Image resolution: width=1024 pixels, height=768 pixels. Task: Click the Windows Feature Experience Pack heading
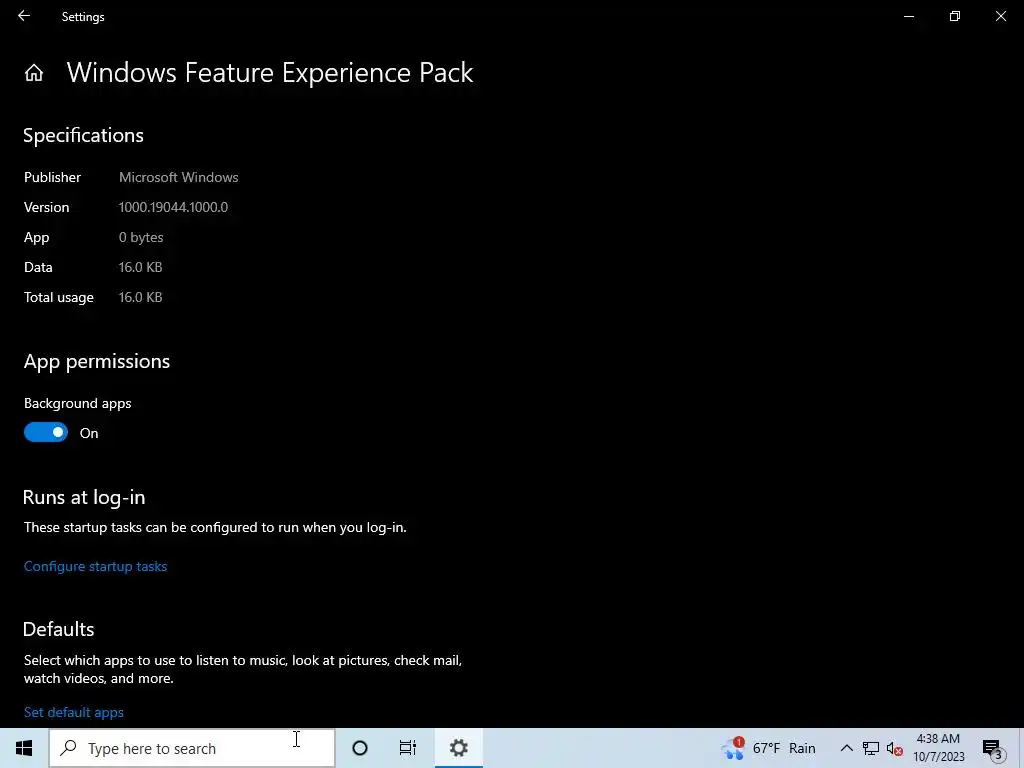coord(270,72)
